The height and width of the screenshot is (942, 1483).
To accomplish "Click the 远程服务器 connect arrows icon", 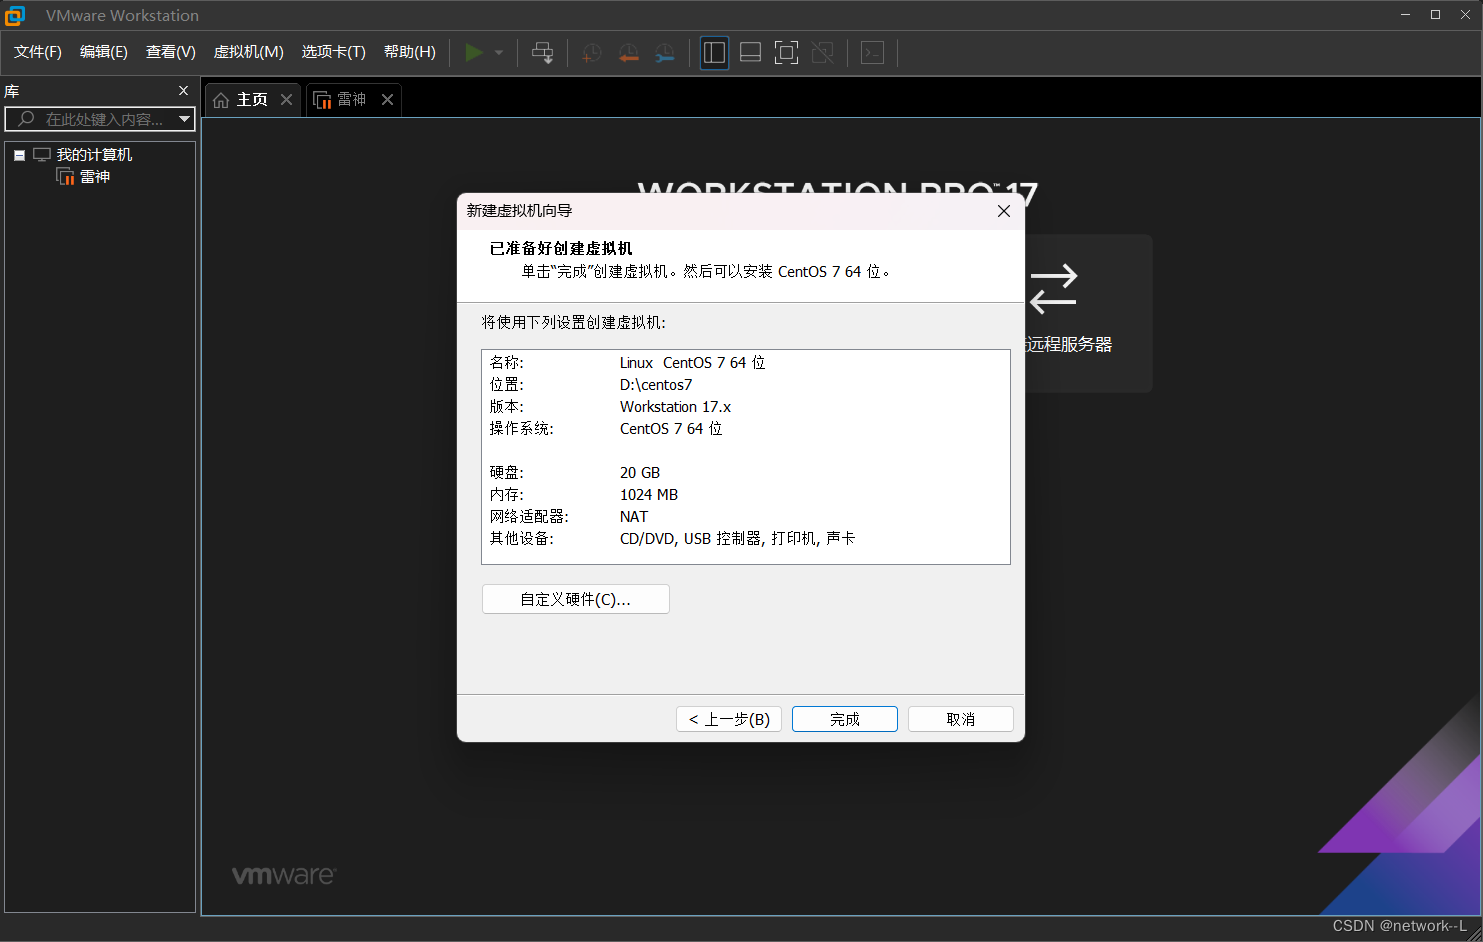I will (x=1053, y=288).
